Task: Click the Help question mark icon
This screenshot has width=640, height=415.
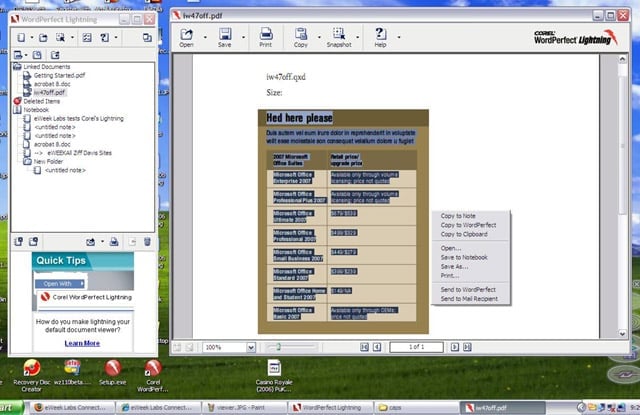Action: 380,38
